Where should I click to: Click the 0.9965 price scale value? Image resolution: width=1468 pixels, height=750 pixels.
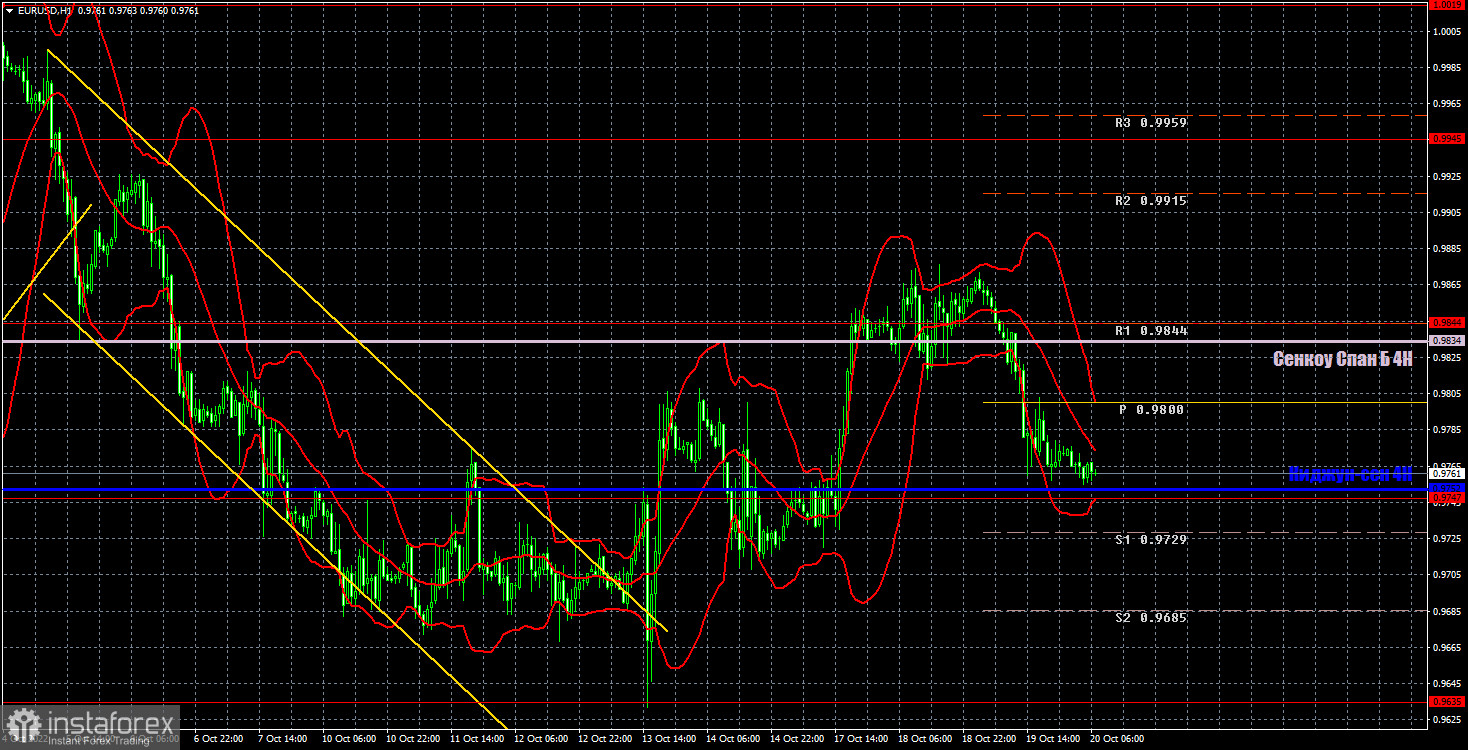tap(1448, 104)
